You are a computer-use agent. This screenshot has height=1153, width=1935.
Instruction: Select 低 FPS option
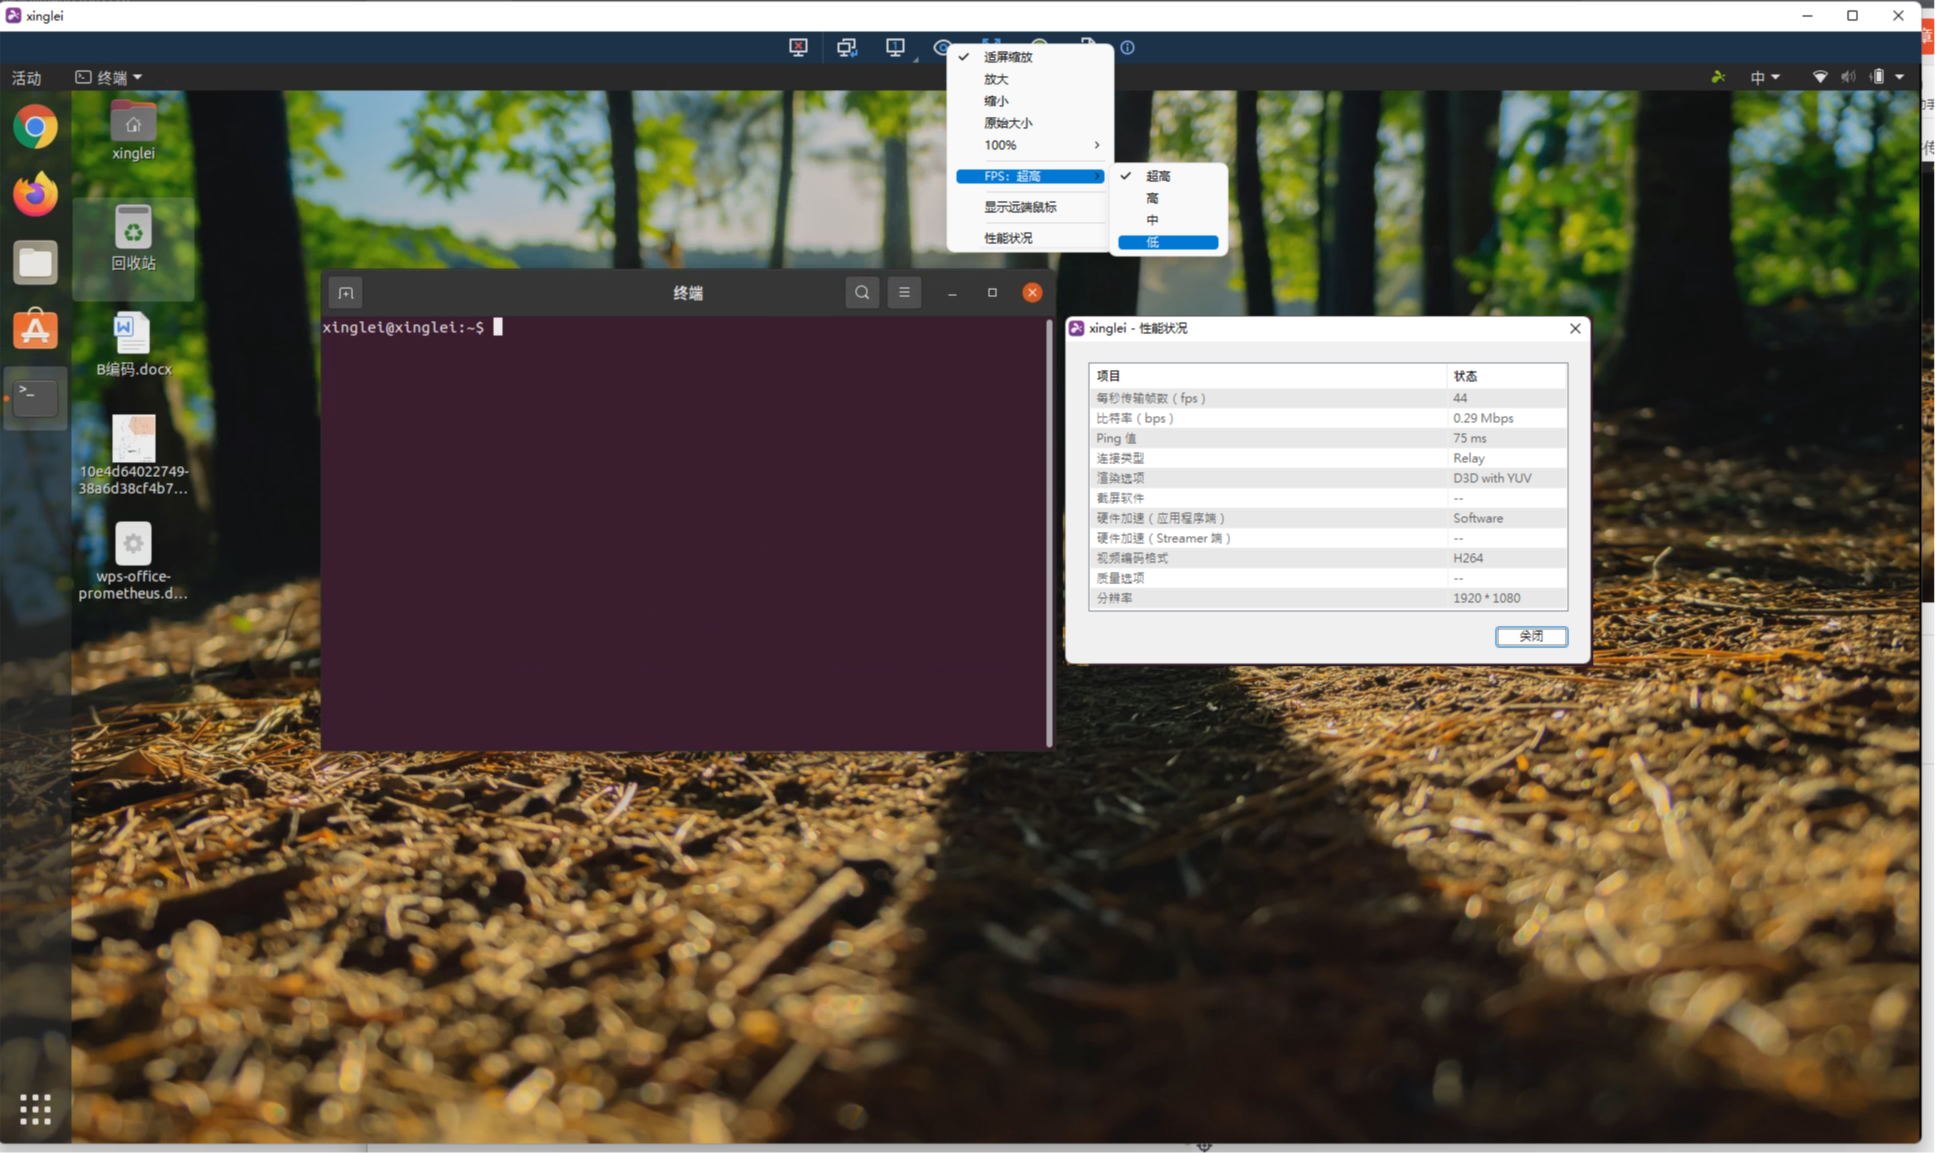click(x=1168, y=242)
